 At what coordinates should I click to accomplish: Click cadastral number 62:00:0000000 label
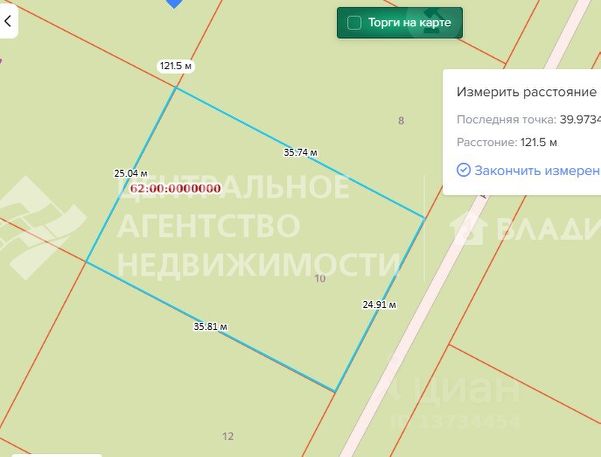click(176, 189)
